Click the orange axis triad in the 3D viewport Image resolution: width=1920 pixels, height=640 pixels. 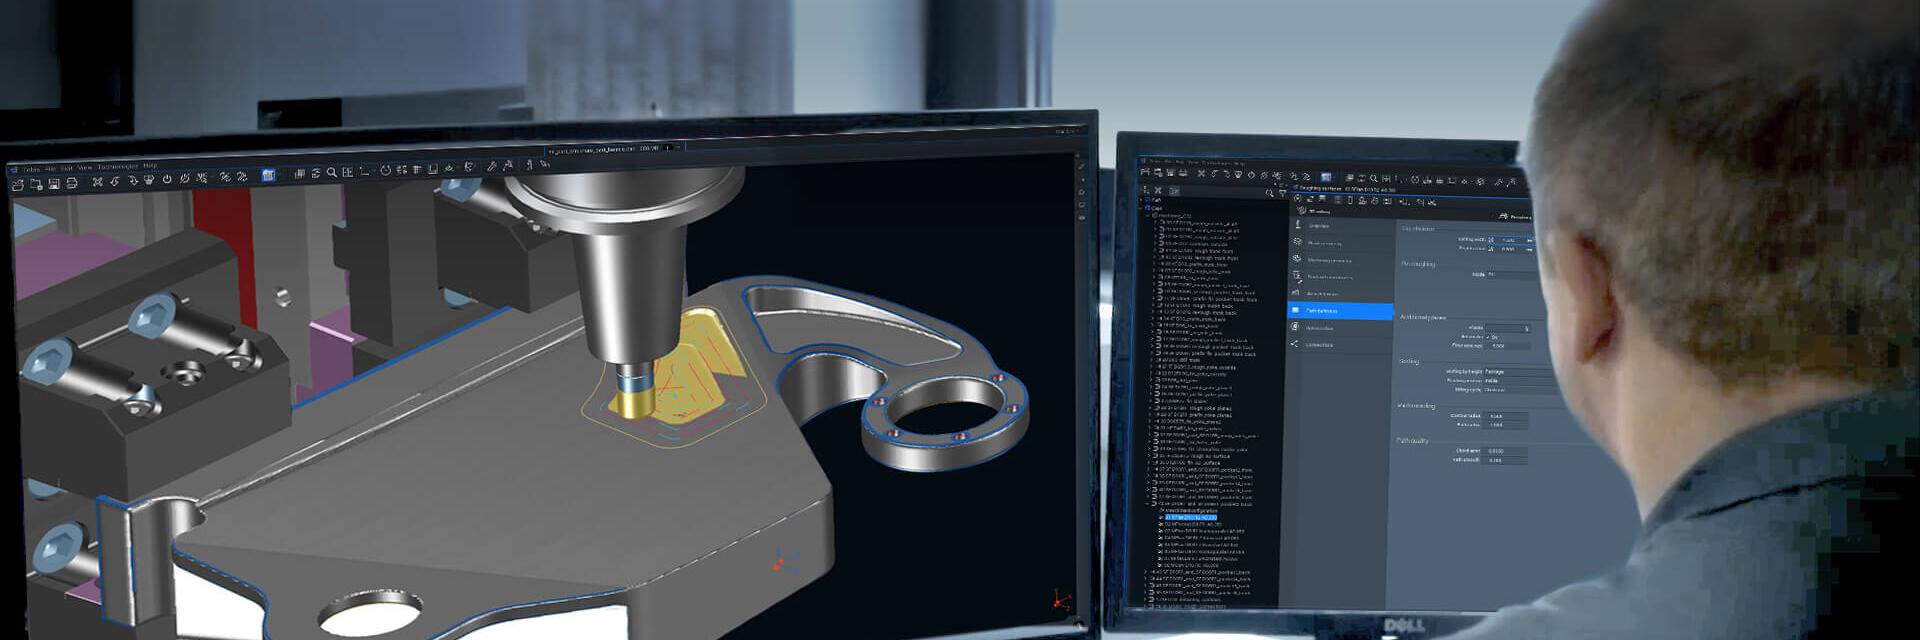(1061, 601)
